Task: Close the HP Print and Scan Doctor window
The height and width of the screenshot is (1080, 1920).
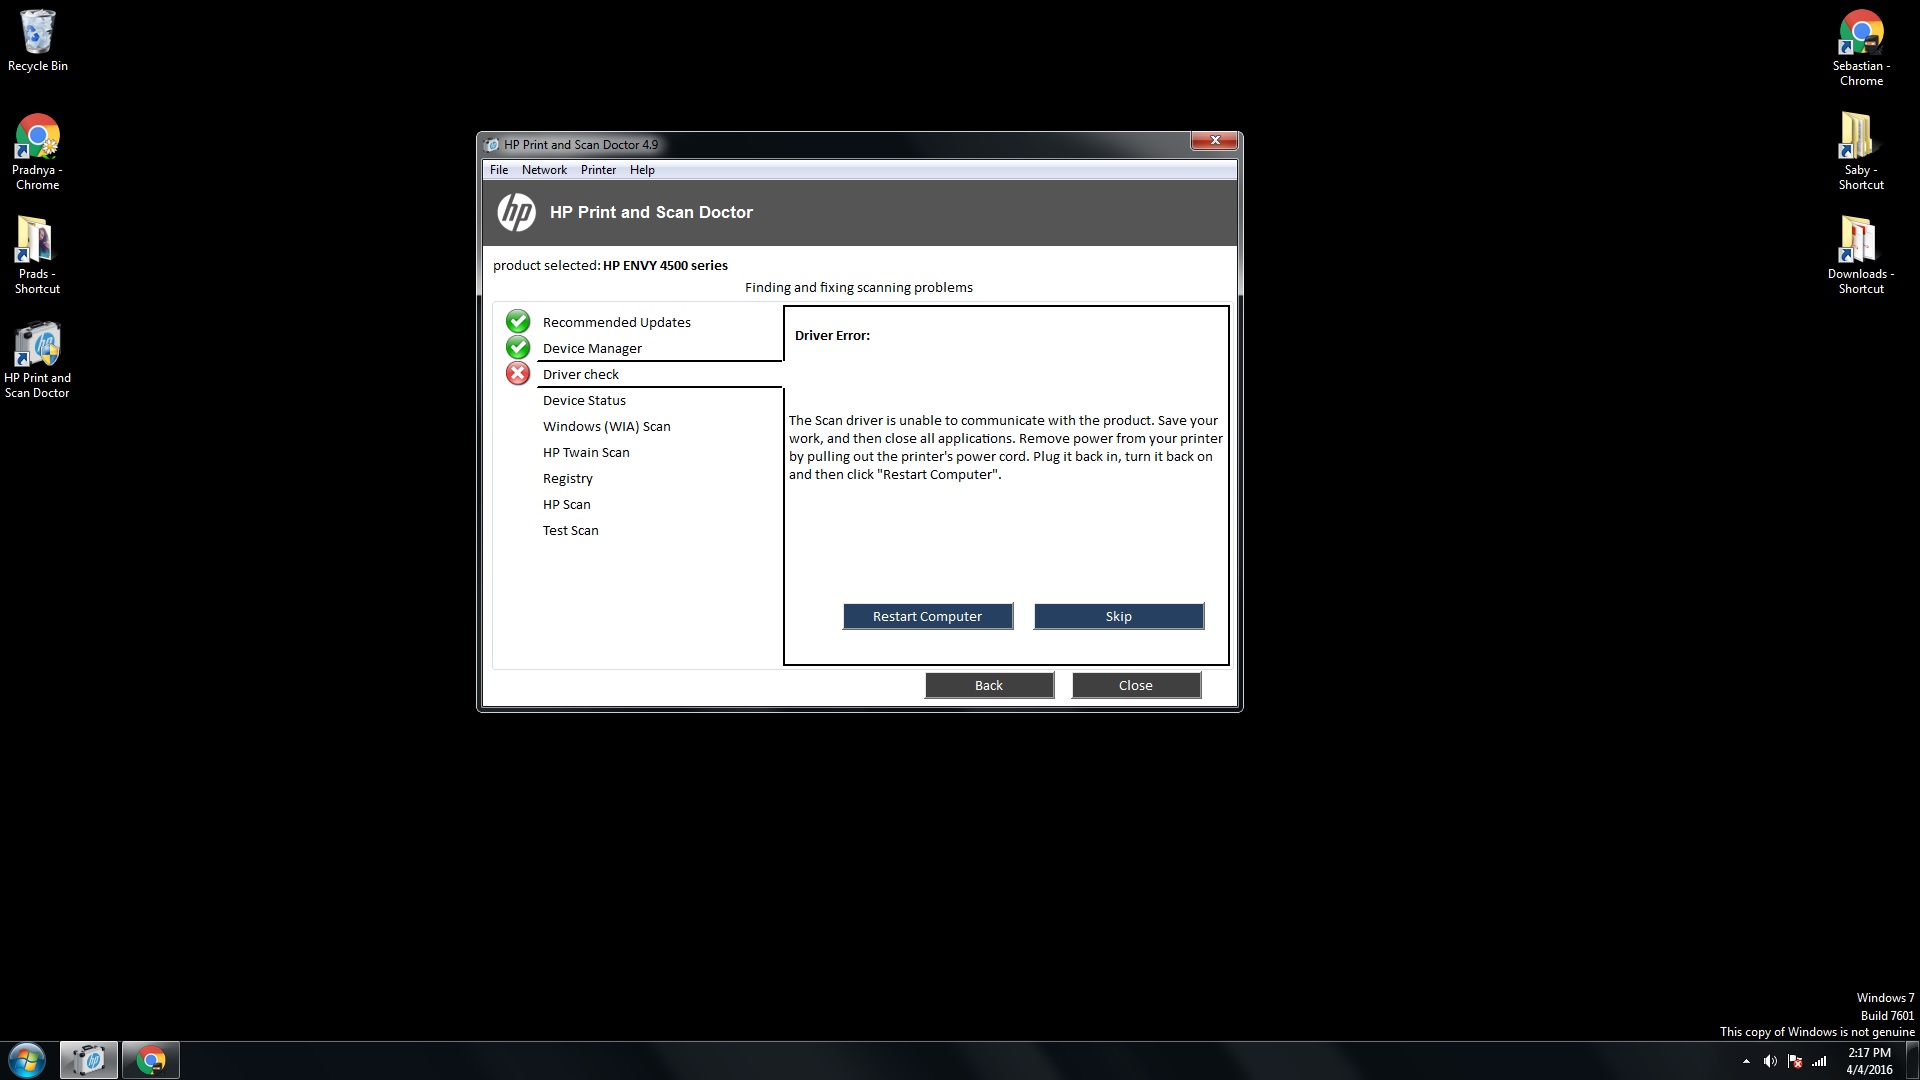Action: (x=1215, y=141)
